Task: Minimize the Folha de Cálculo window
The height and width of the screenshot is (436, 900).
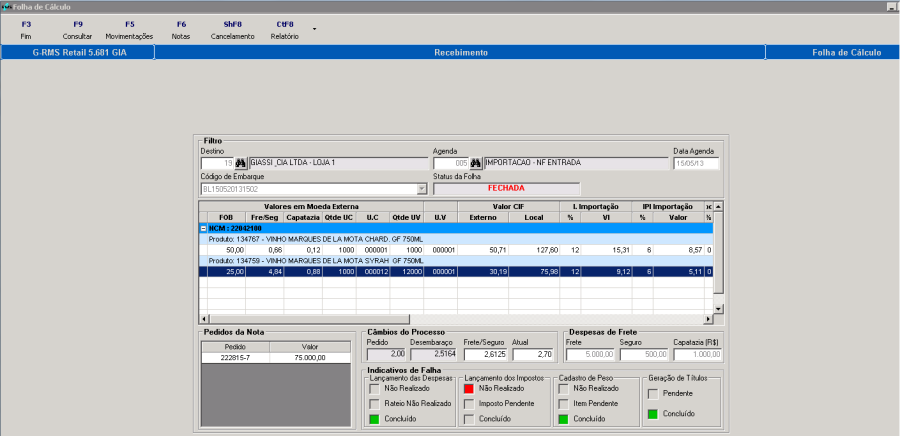Action: tap(891, 6)
